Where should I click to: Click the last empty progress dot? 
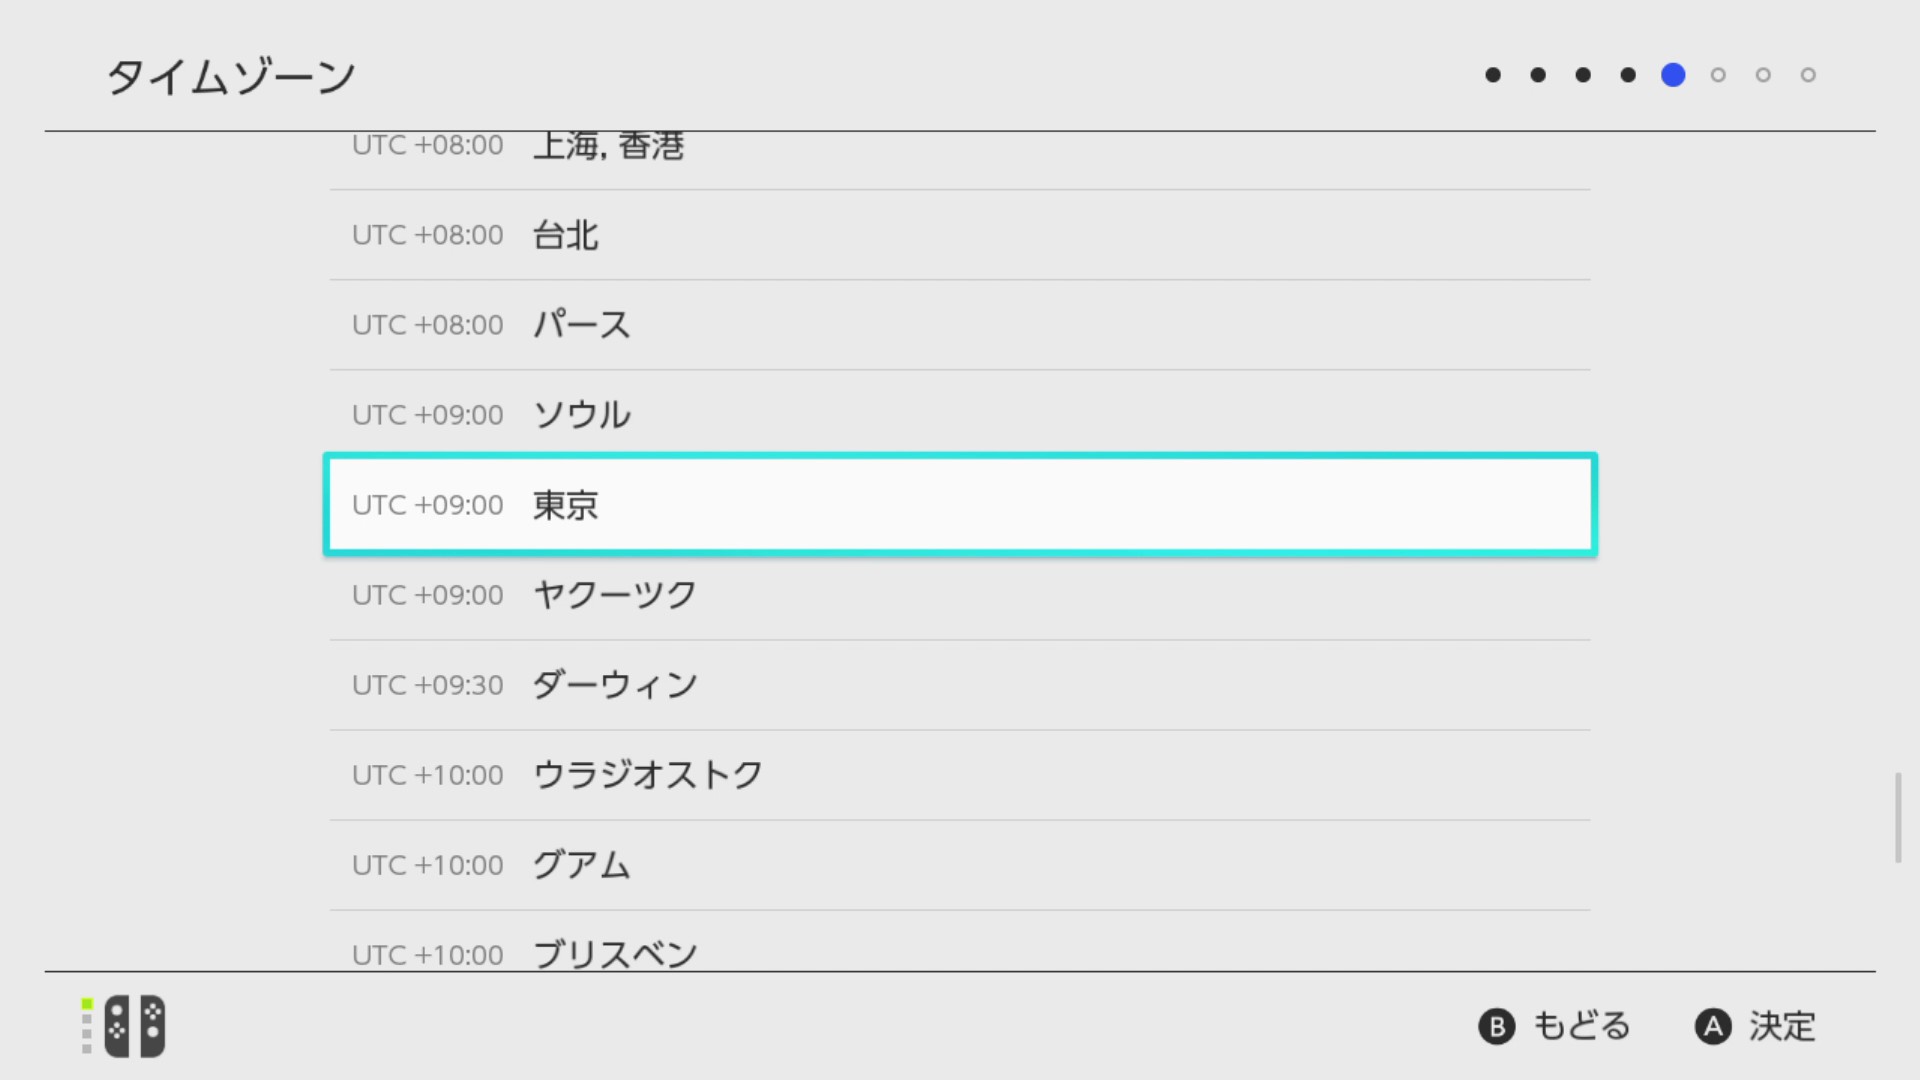tap(1808, 75)
